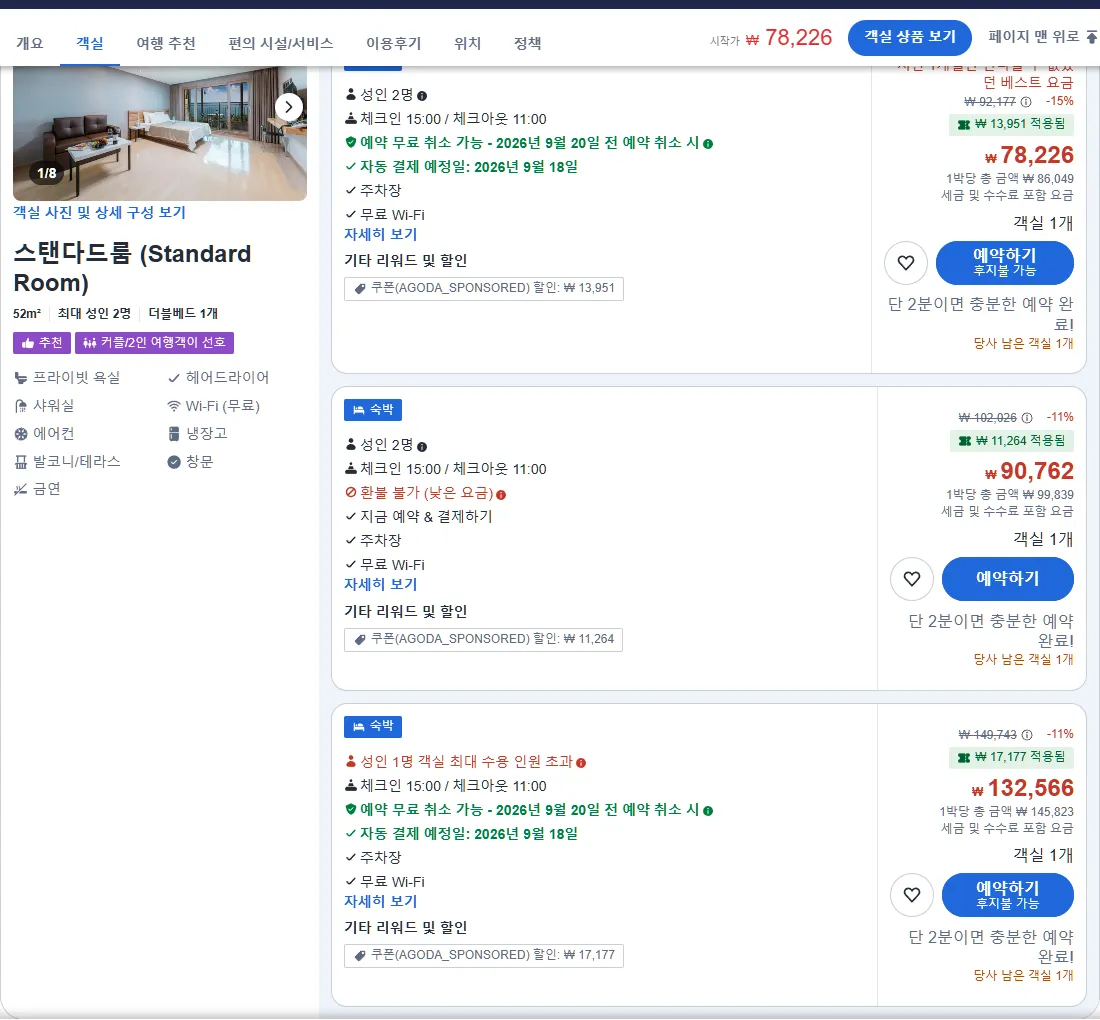Click the 헤어드라이어 amenity text
This screenshot has height=1020, width=1100.
[x=227, y=377]
